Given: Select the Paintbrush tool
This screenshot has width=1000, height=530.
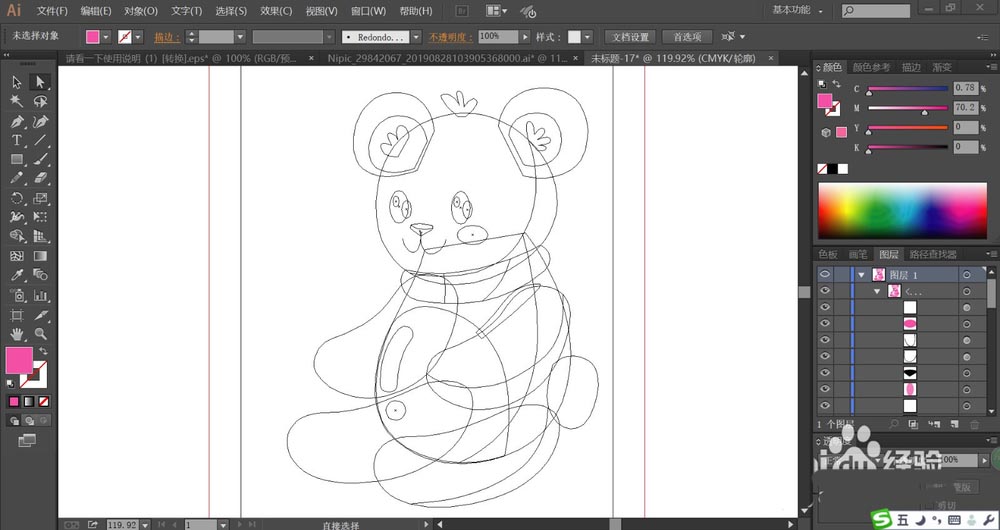Looking at the screenshot, I should [40, 159].
